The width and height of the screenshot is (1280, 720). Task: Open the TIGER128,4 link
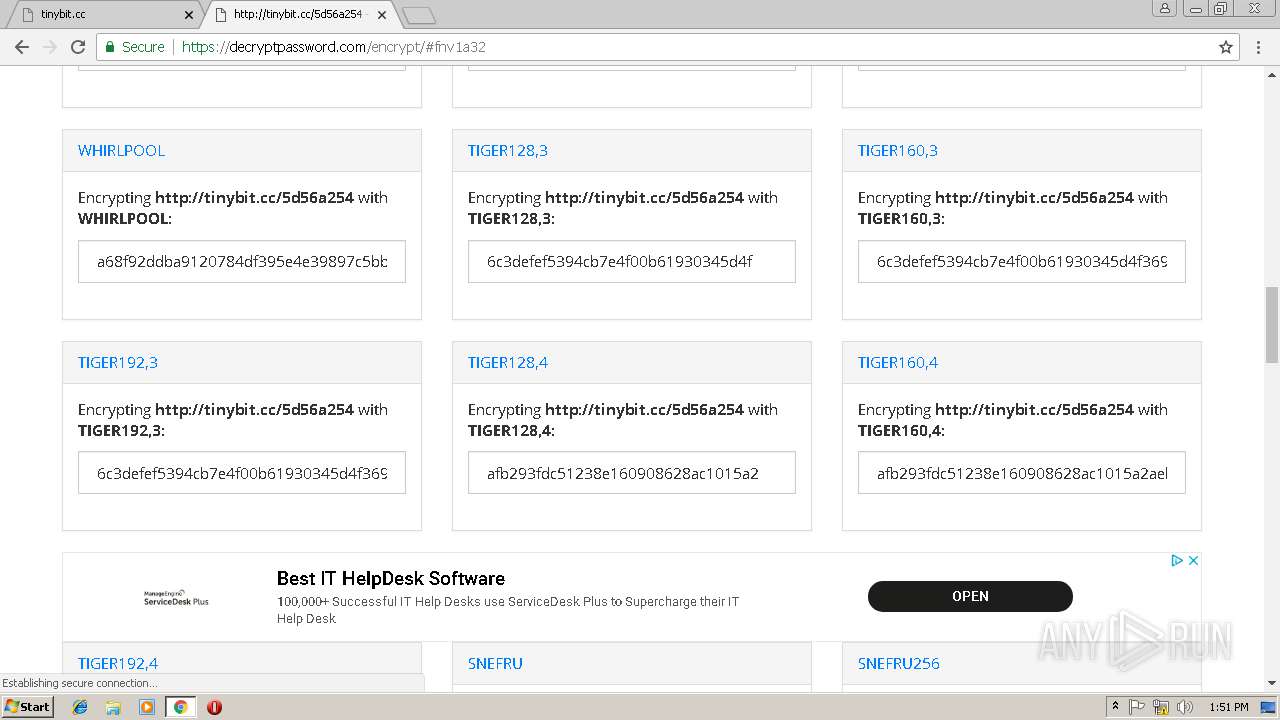[x=507, y=363]
